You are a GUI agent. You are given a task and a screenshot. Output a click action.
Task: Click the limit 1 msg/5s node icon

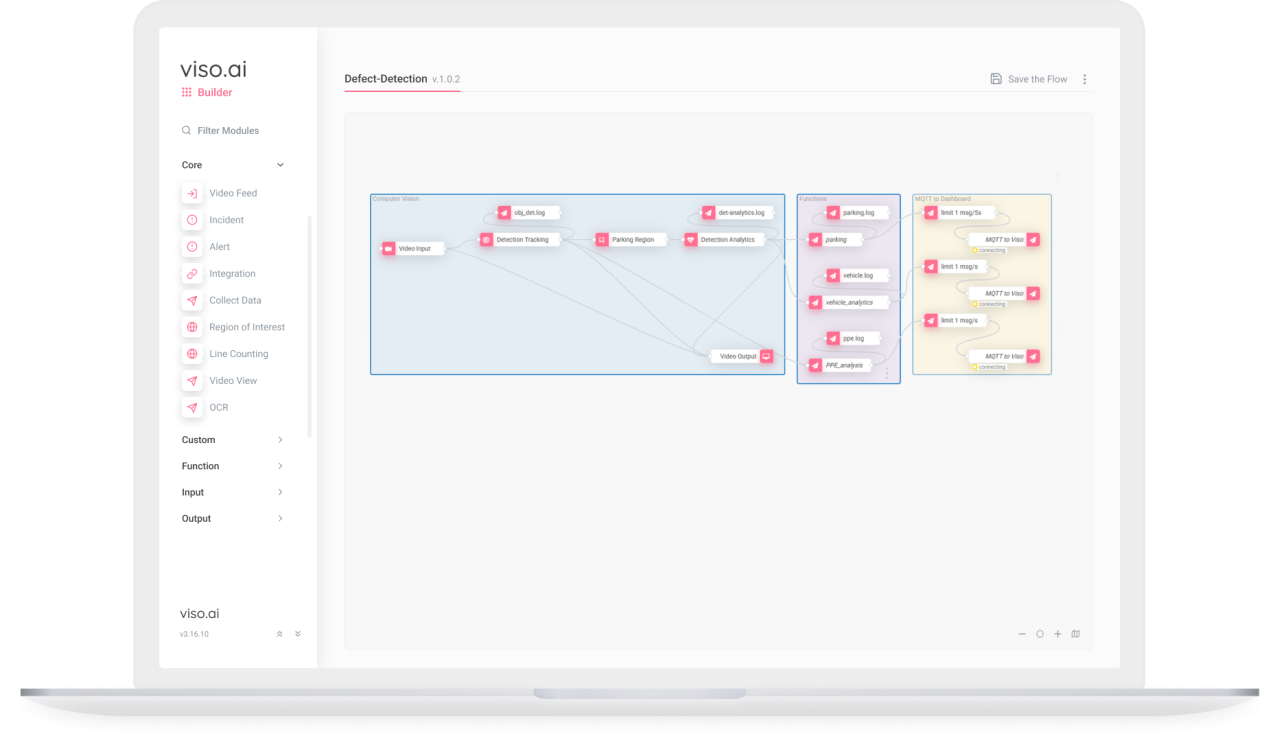coord(931,213)
